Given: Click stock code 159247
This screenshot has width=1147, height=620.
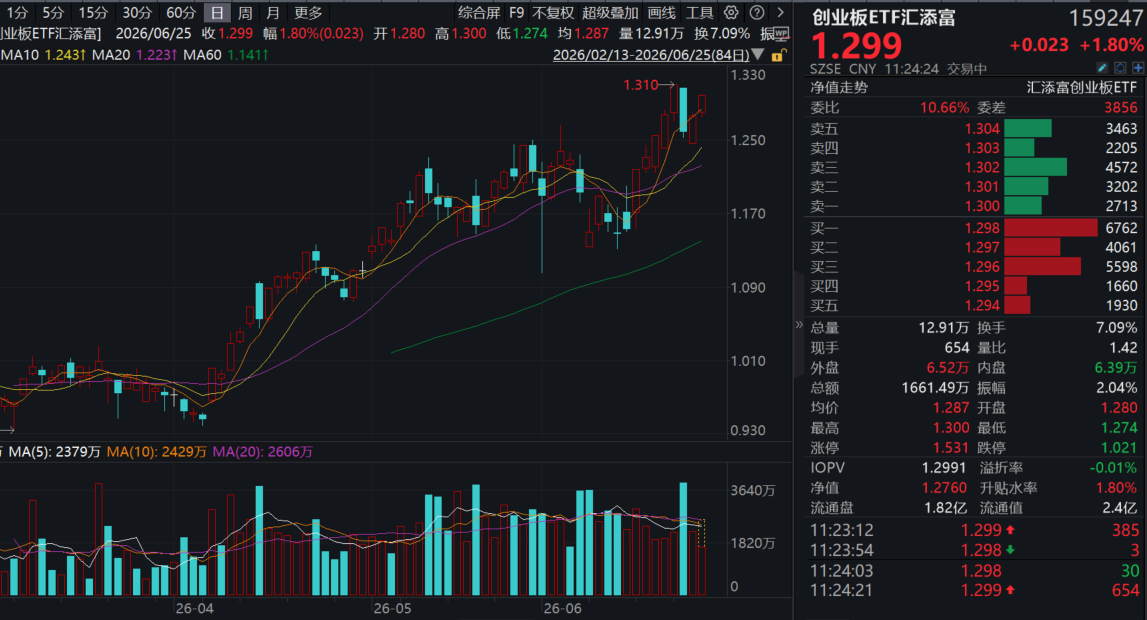Looking at the screenshot, I should [1105, 18].
